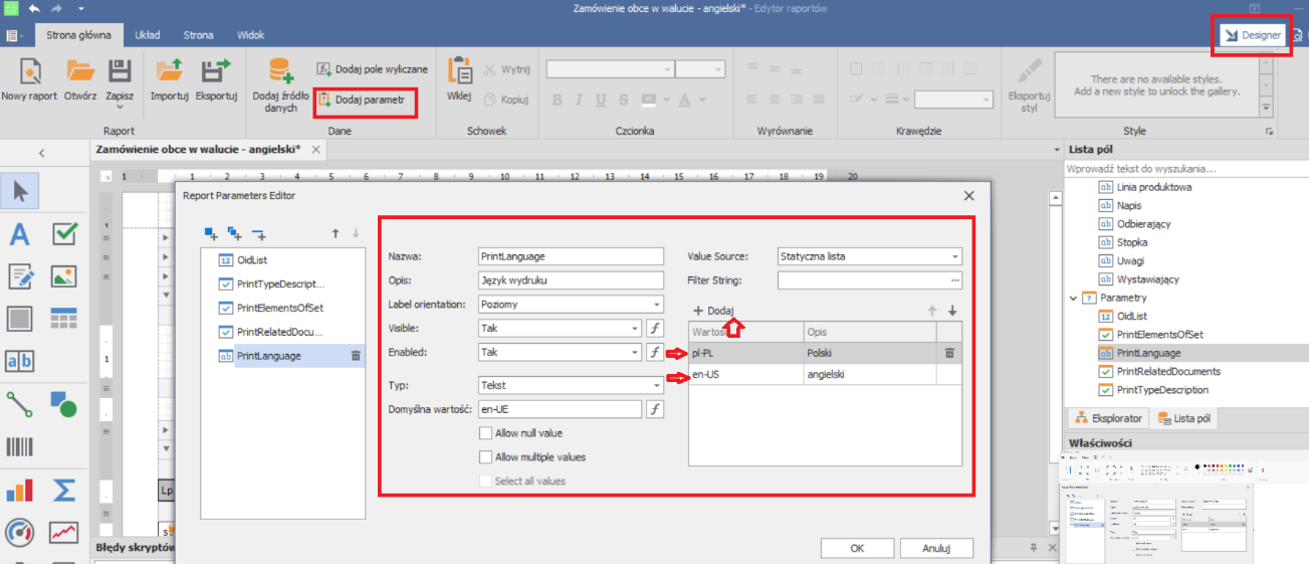The width and height of the screenshot is (1309, 564).
Task: Expand the Typ dropdown
Action: [x=656, y=385]
